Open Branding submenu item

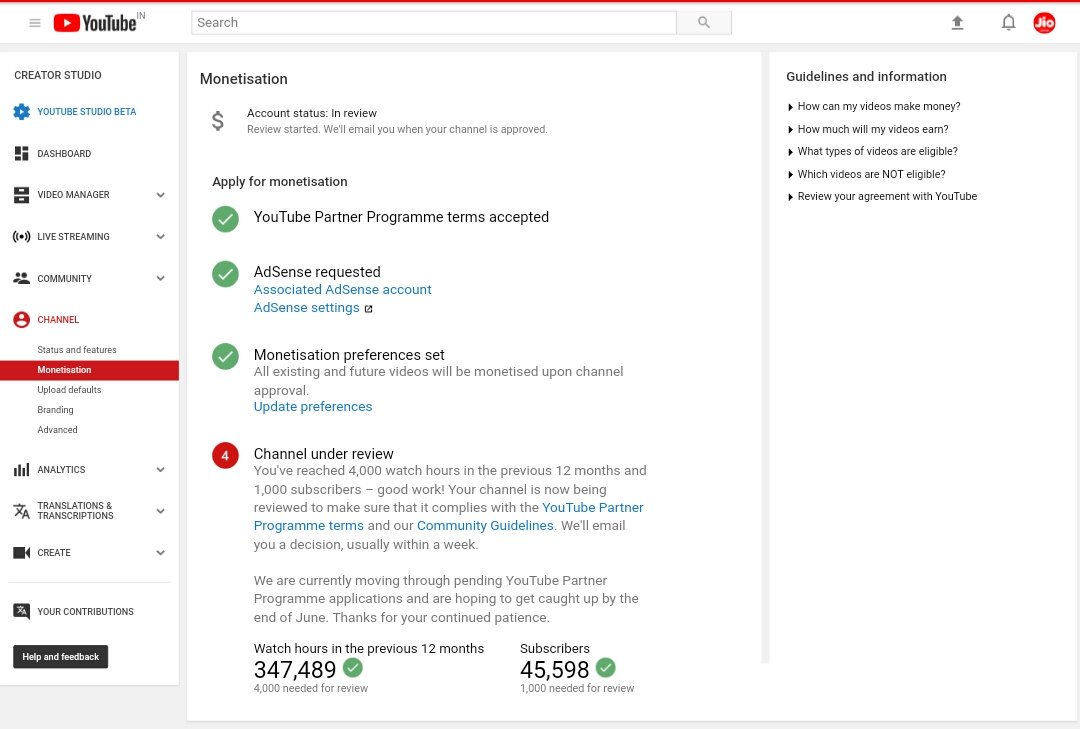(x=55, y=410)
